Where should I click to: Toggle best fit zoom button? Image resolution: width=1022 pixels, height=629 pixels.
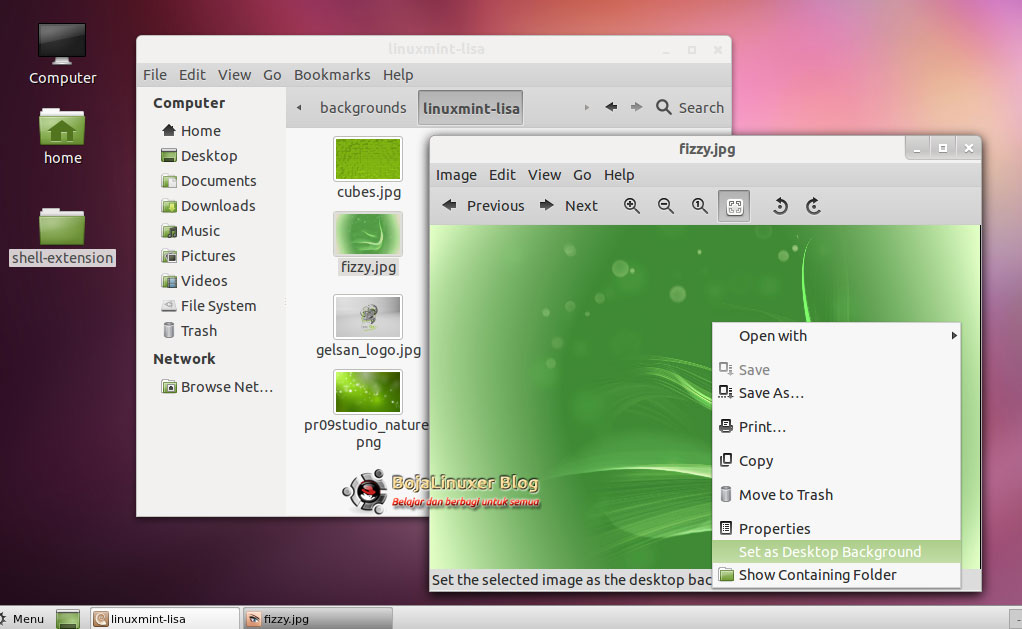click(734, 207)
